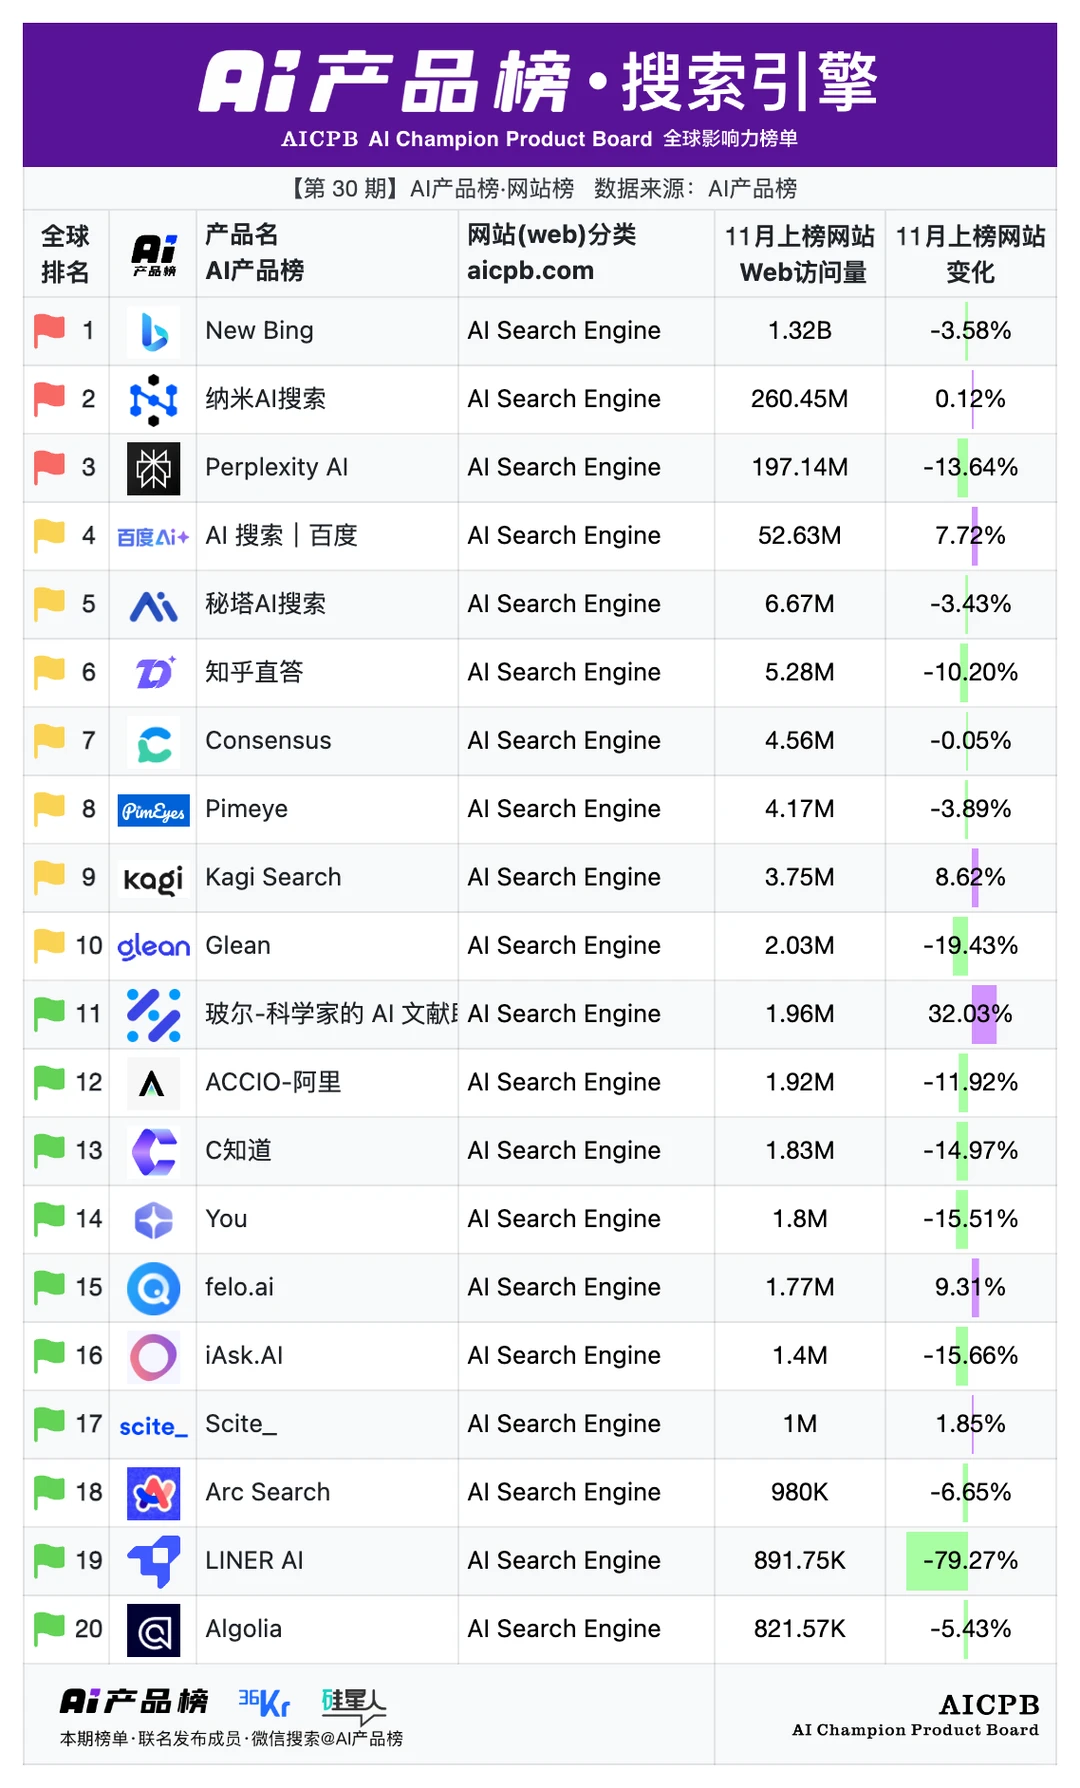Click the -19.43% change bar for Glean
This screenshot has width=1080, height=1788.
[960, 946]
